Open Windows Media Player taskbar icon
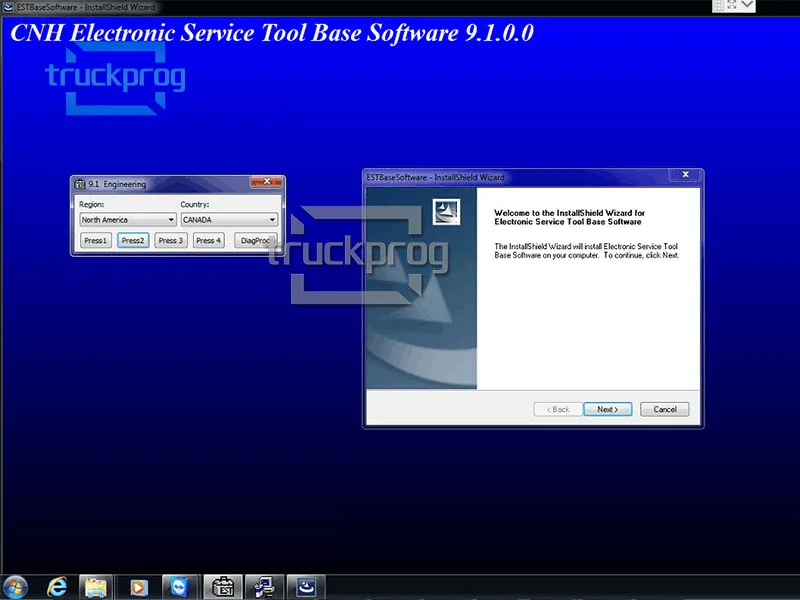 (x=138, y=587)
